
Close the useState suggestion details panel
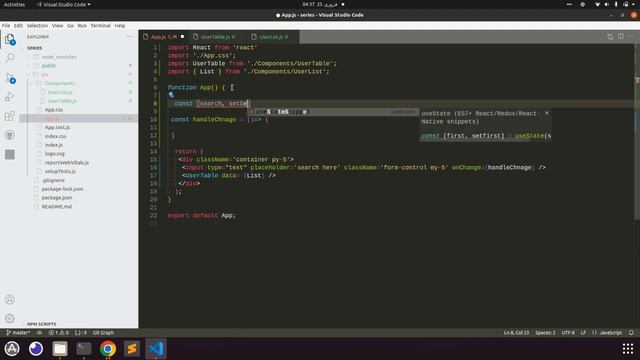tap(547, 113)
